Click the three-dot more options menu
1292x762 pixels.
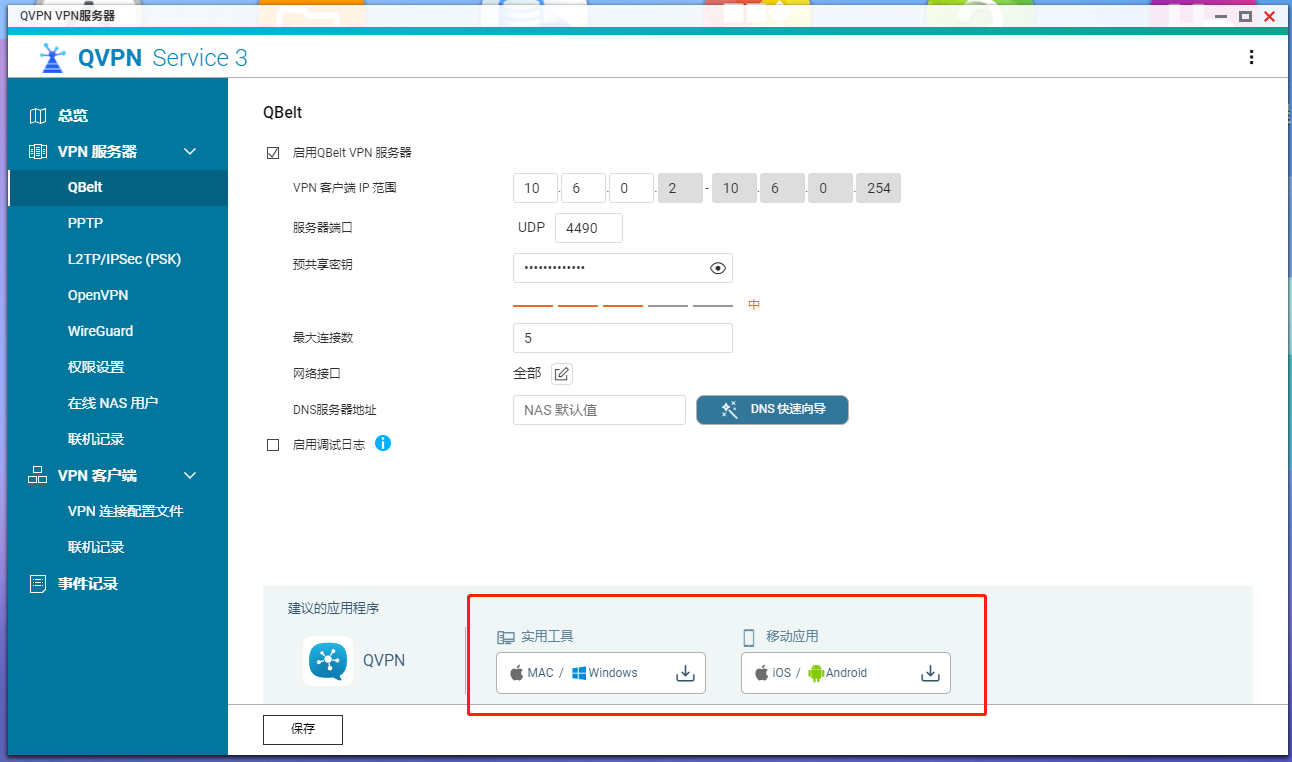(1251, 58)
